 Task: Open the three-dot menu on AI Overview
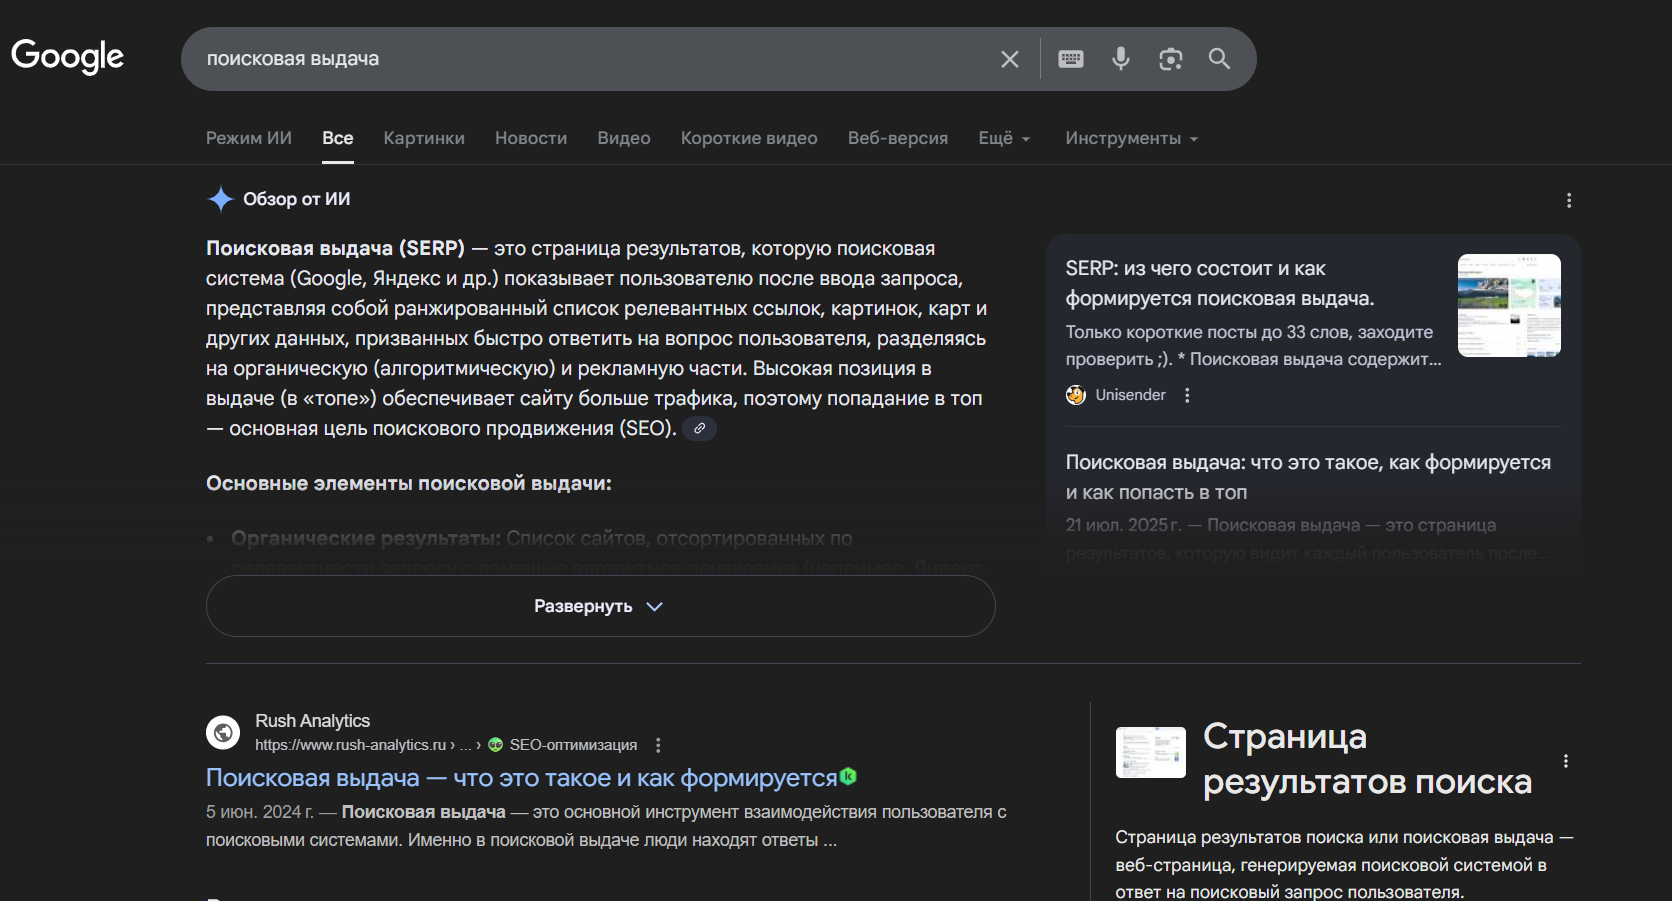point(1569,200)
